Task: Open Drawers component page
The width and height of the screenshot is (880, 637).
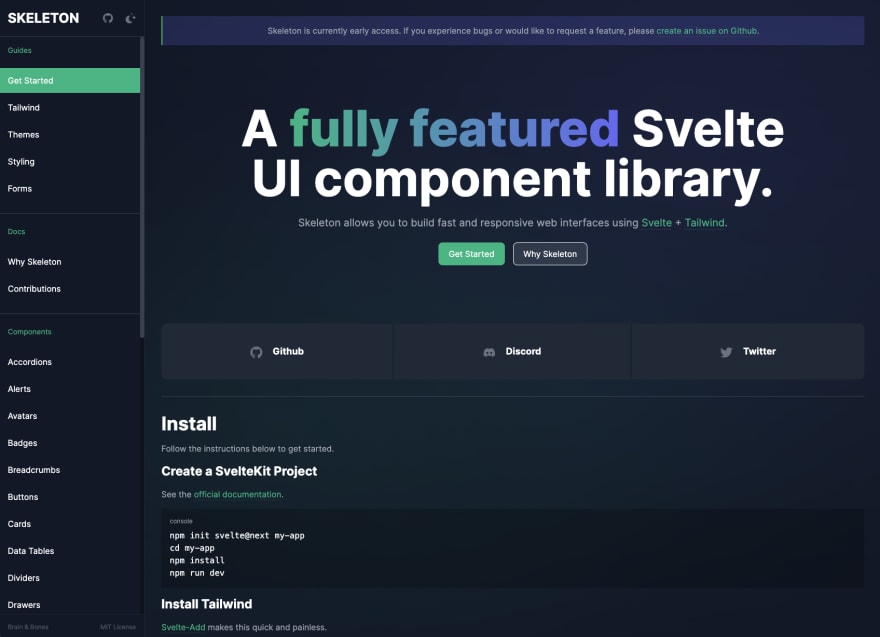Action: tap(24, 604)
